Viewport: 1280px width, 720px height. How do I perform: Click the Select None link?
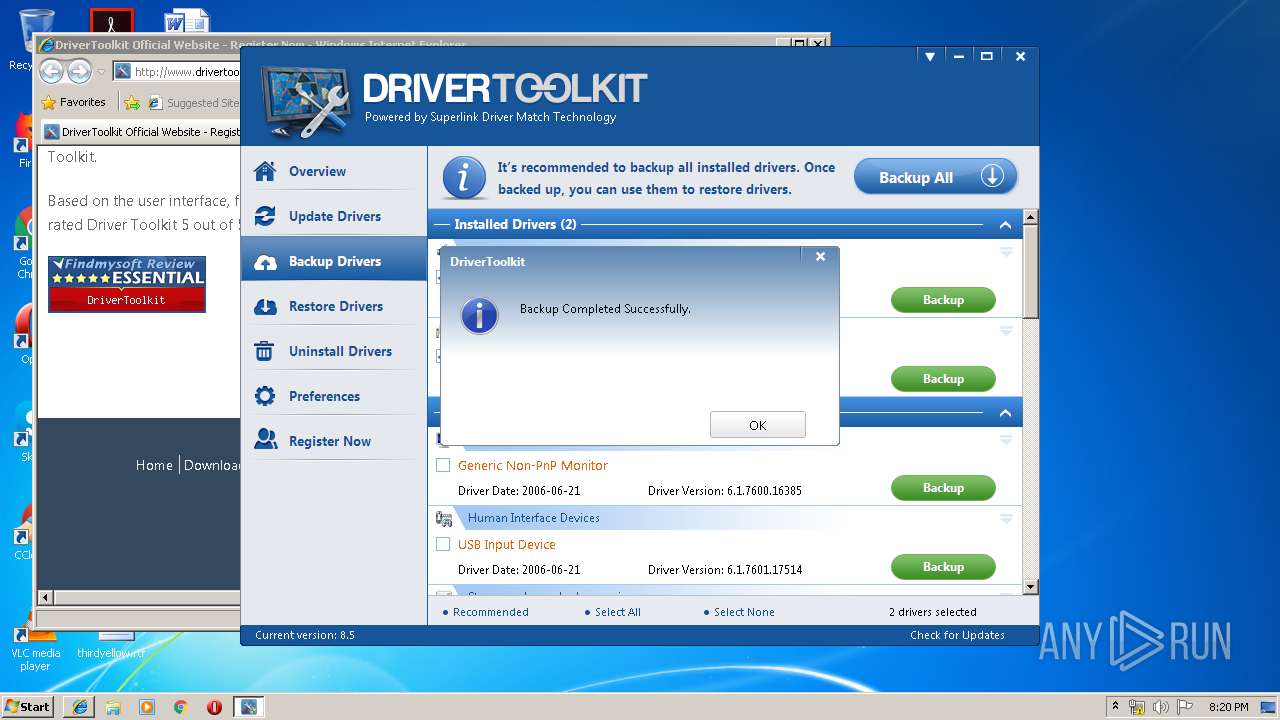point(744,612)
